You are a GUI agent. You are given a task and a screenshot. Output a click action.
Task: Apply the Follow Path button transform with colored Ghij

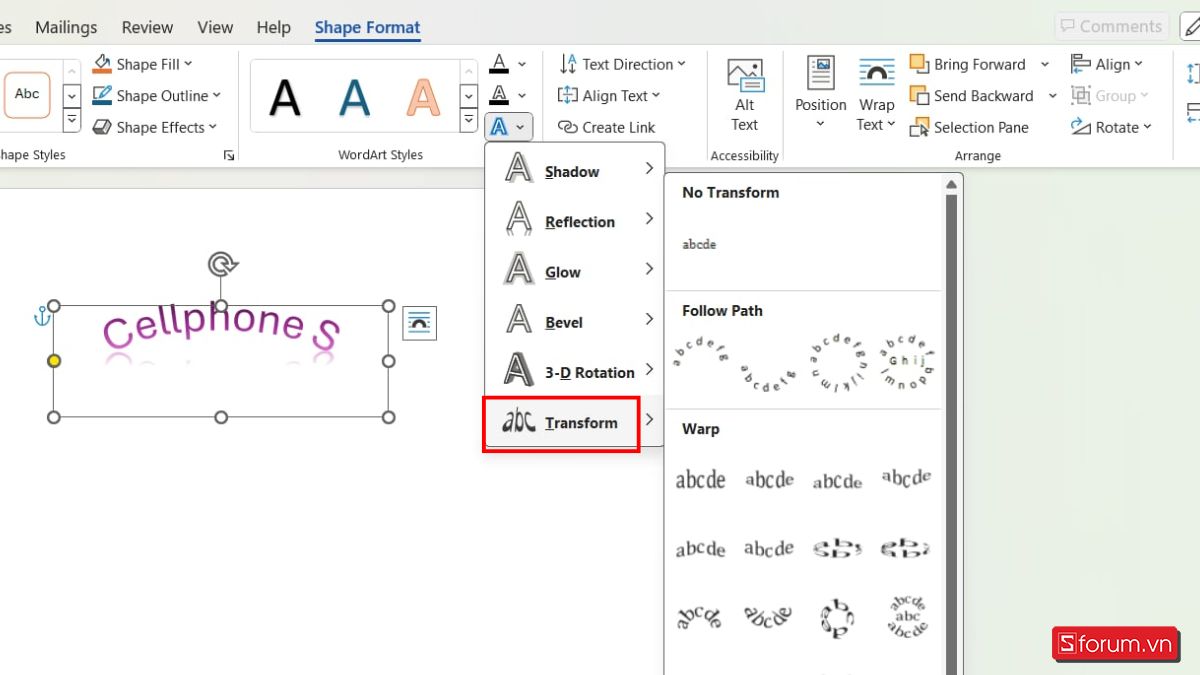pyautogui.click(x=906, y=361)
